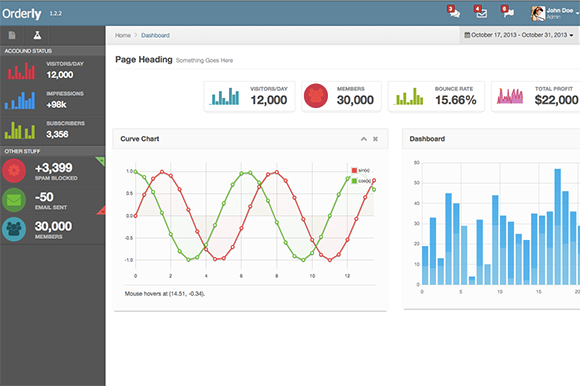Viewport: 580px width, 386px height.
Task: Collapse the Curve Chart panel
Action: (x=364, y=139)
